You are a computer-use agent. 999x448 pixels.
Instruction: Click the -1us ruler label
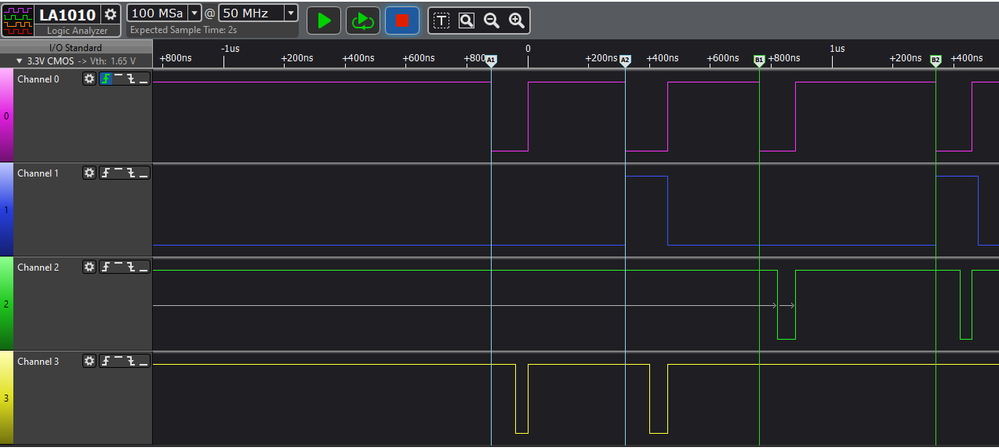[230, 48]
